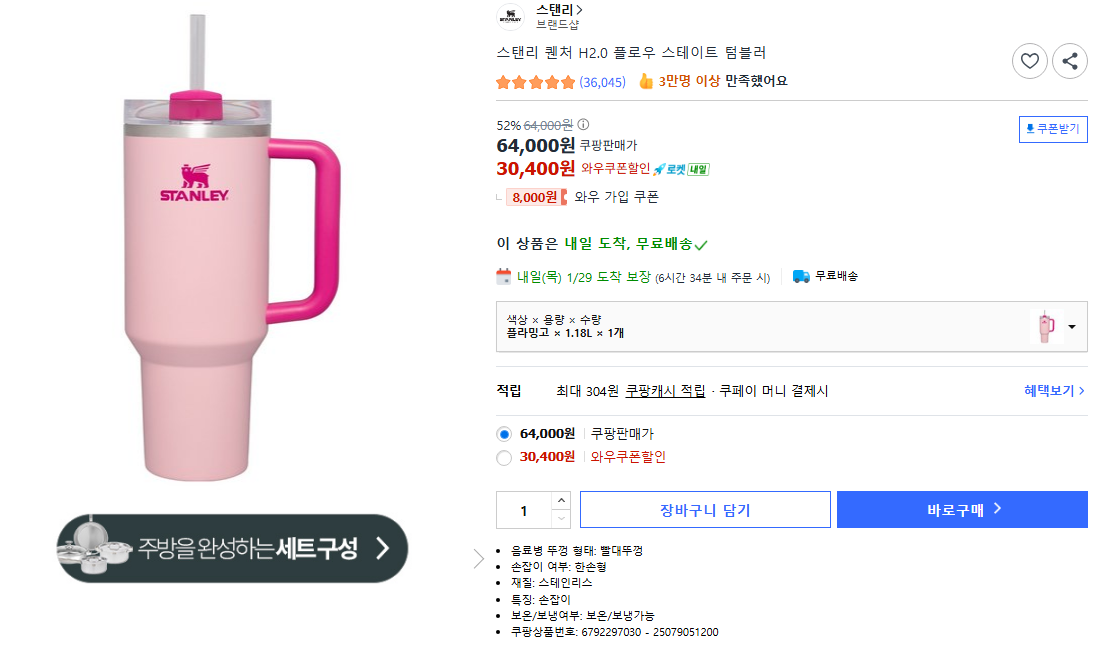Click the price info circle icon

point(584,125)
